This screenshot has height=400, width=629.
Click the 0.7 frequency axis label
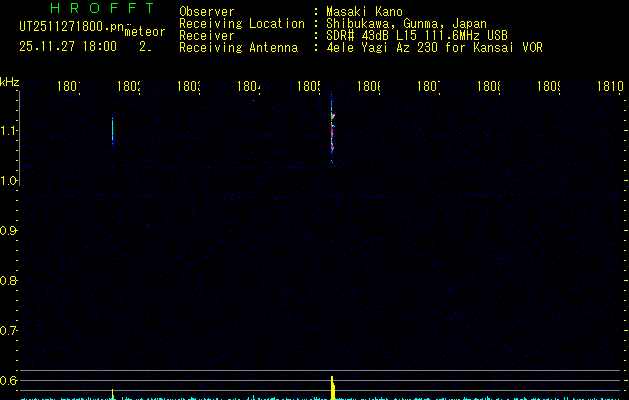tap(9, 331)
